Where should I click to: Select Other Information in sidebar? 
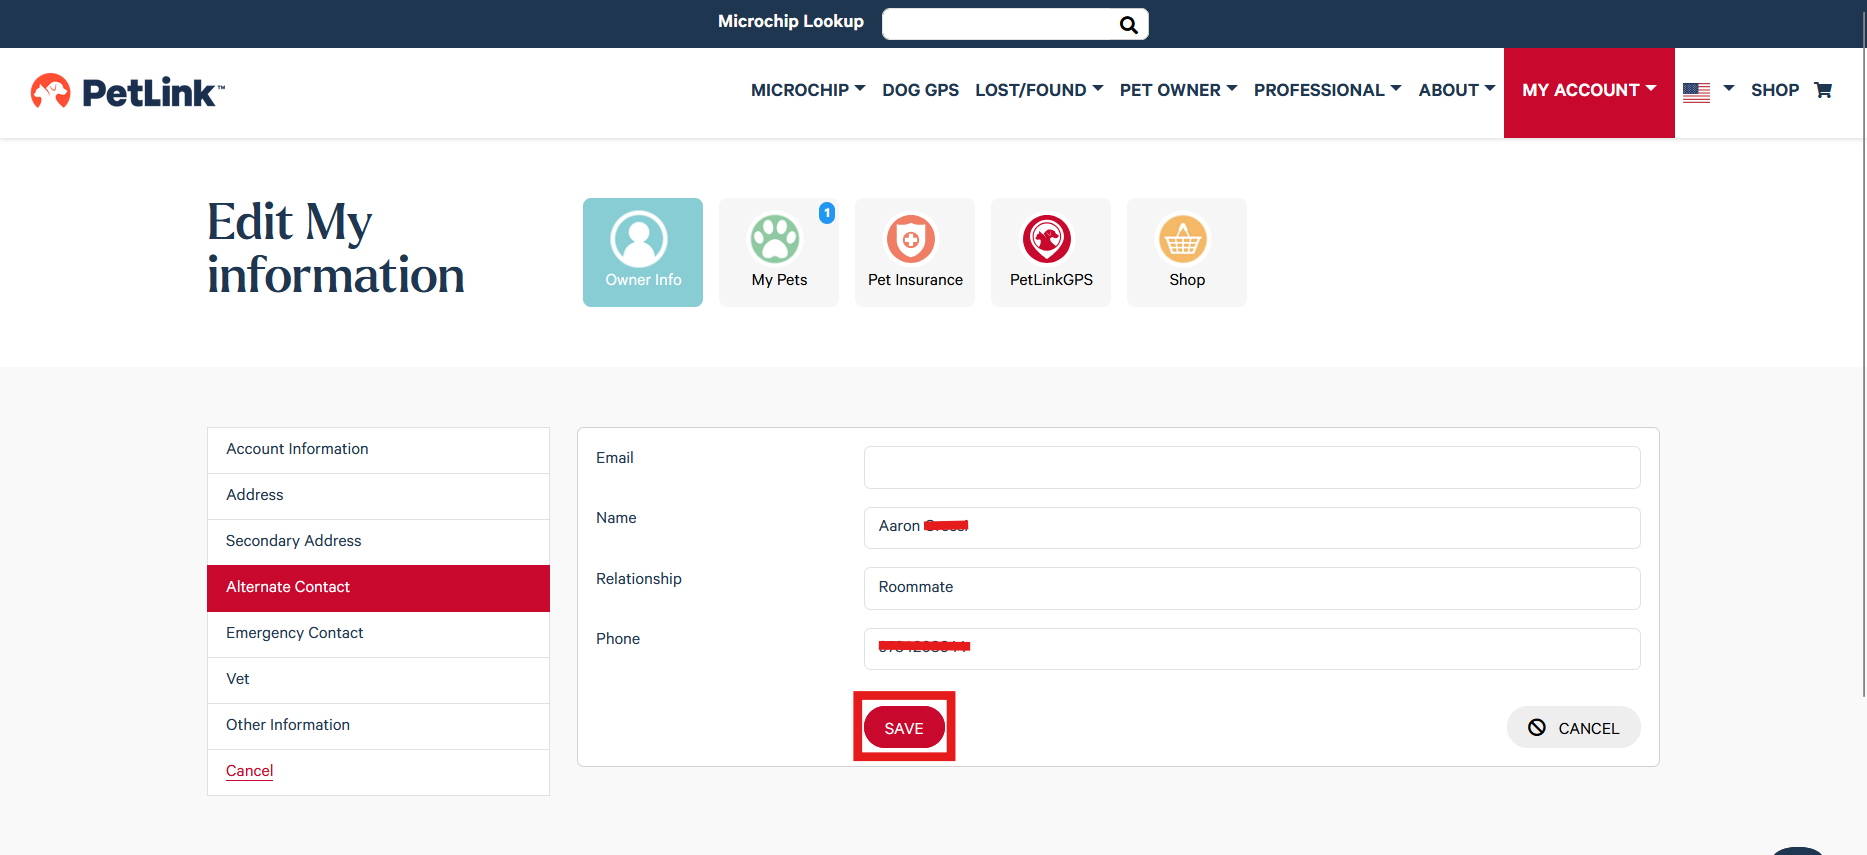pyautogui.click(x=378, y=726)
